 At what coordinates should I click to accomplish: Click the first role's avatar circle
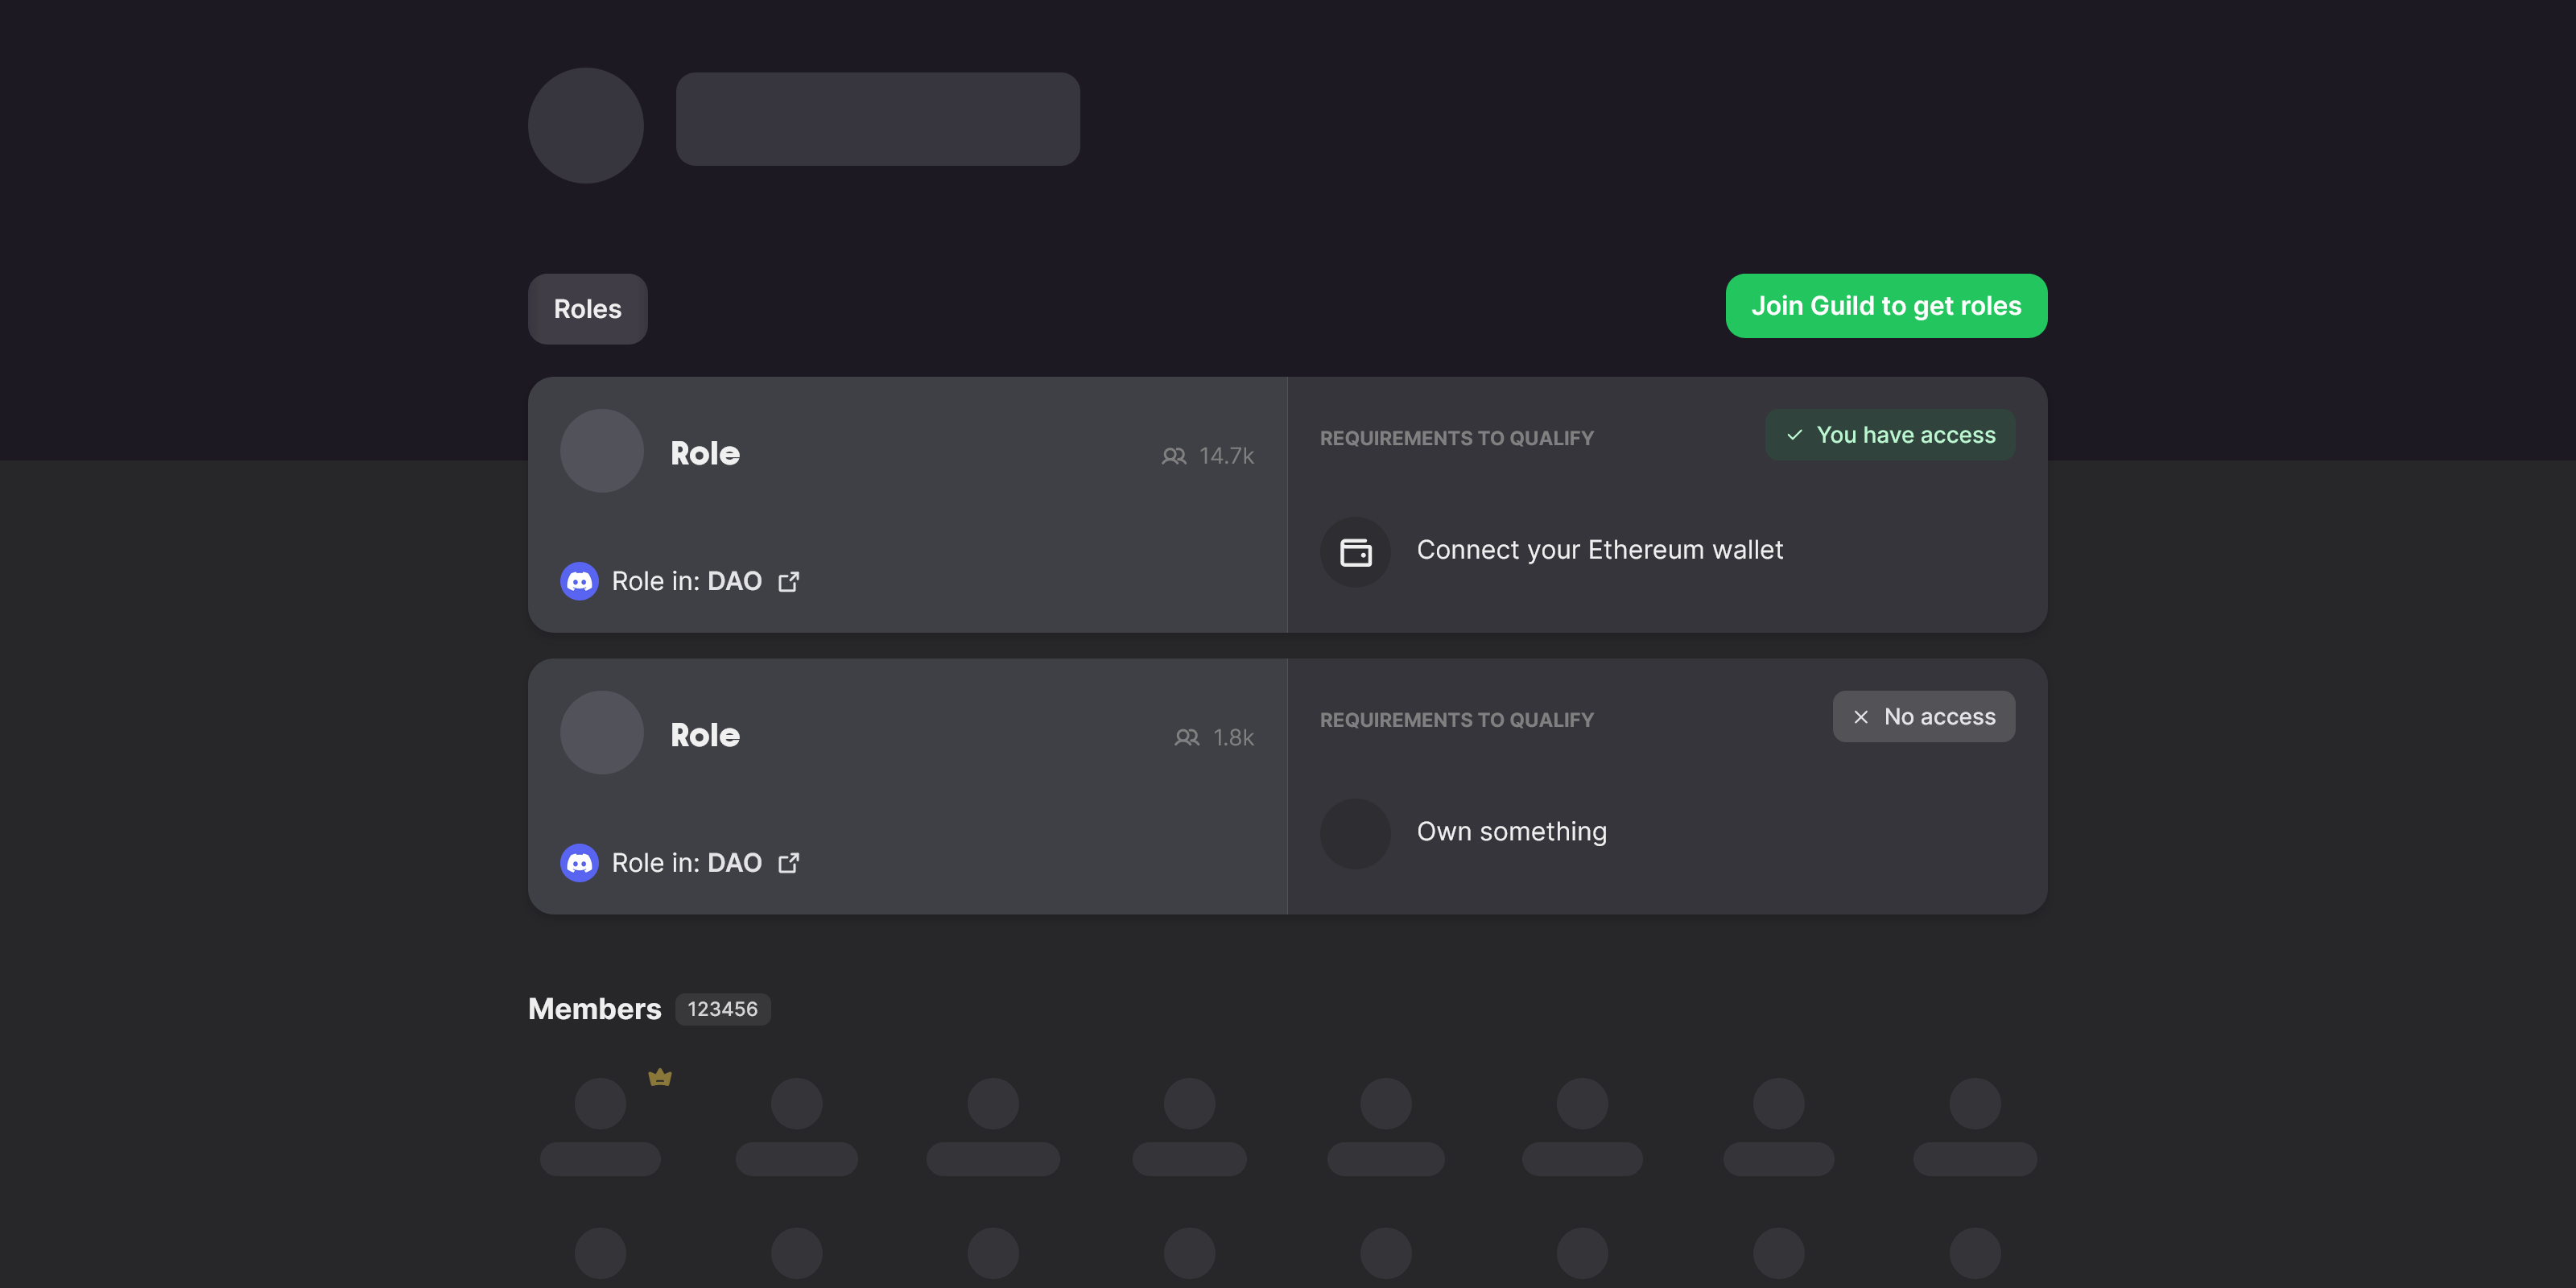601,451
